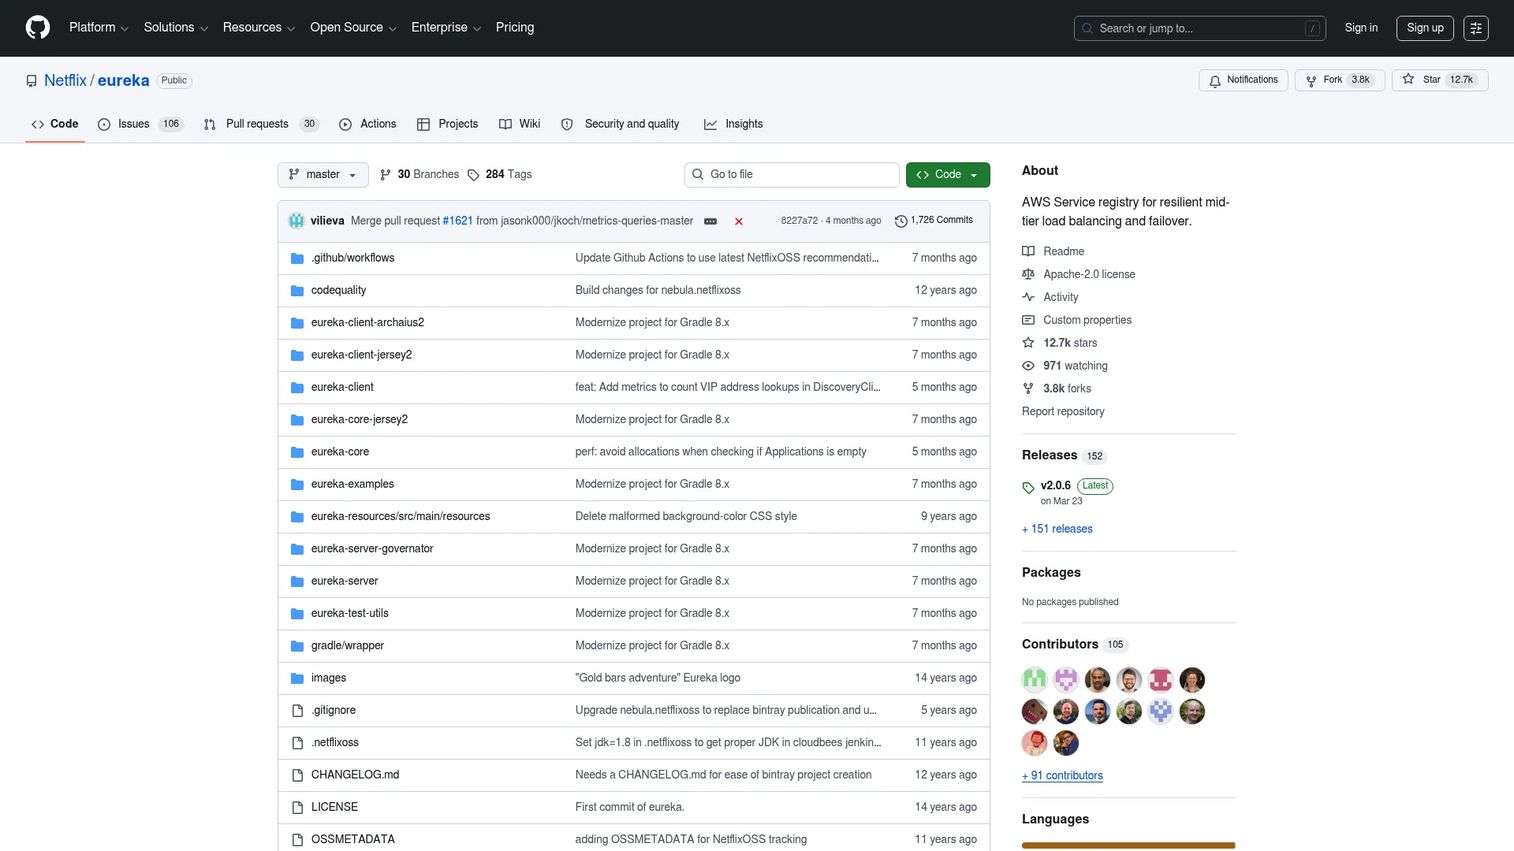View the + 91 contributors link

[1062, 776]
